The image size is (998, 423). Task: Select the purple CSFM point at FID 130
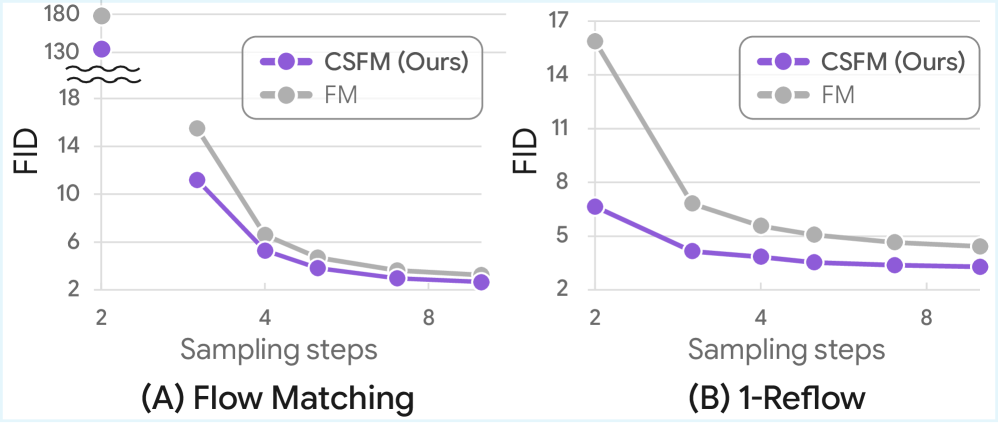(101, 49)
